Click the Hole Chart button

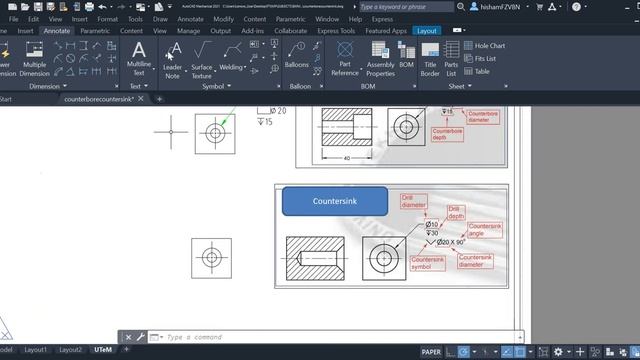[485, 46]
